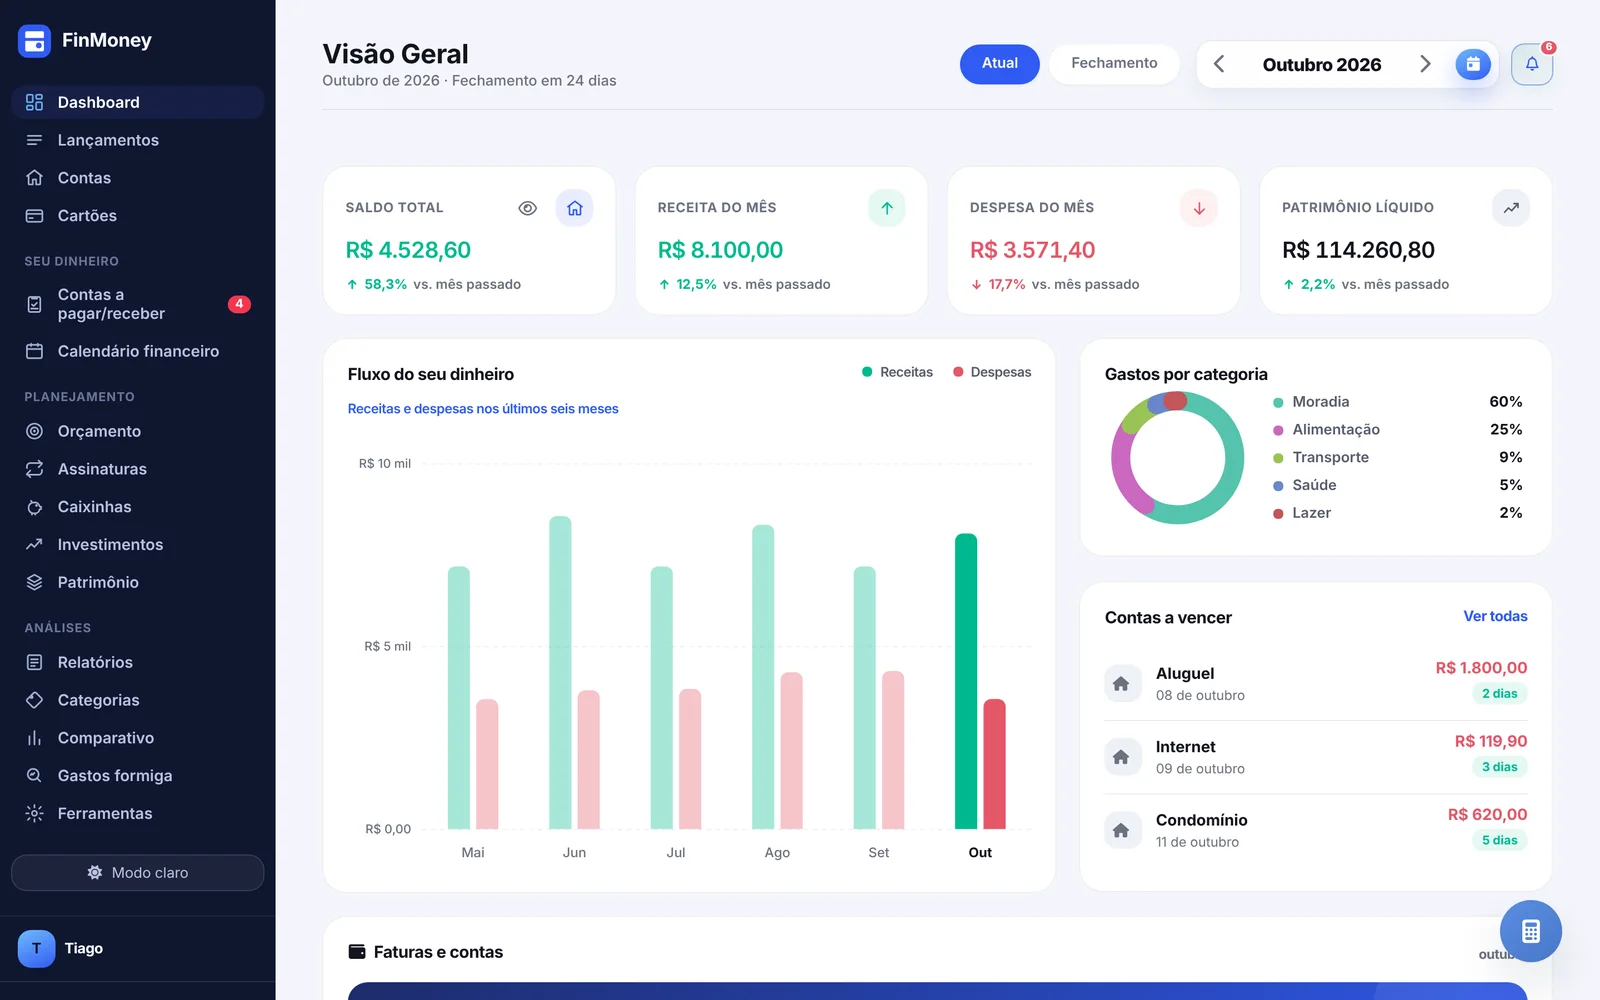Screen dimensions: 1600x1000
Task: Toggle Despesas legend in chart
Action: coord(992,372)
